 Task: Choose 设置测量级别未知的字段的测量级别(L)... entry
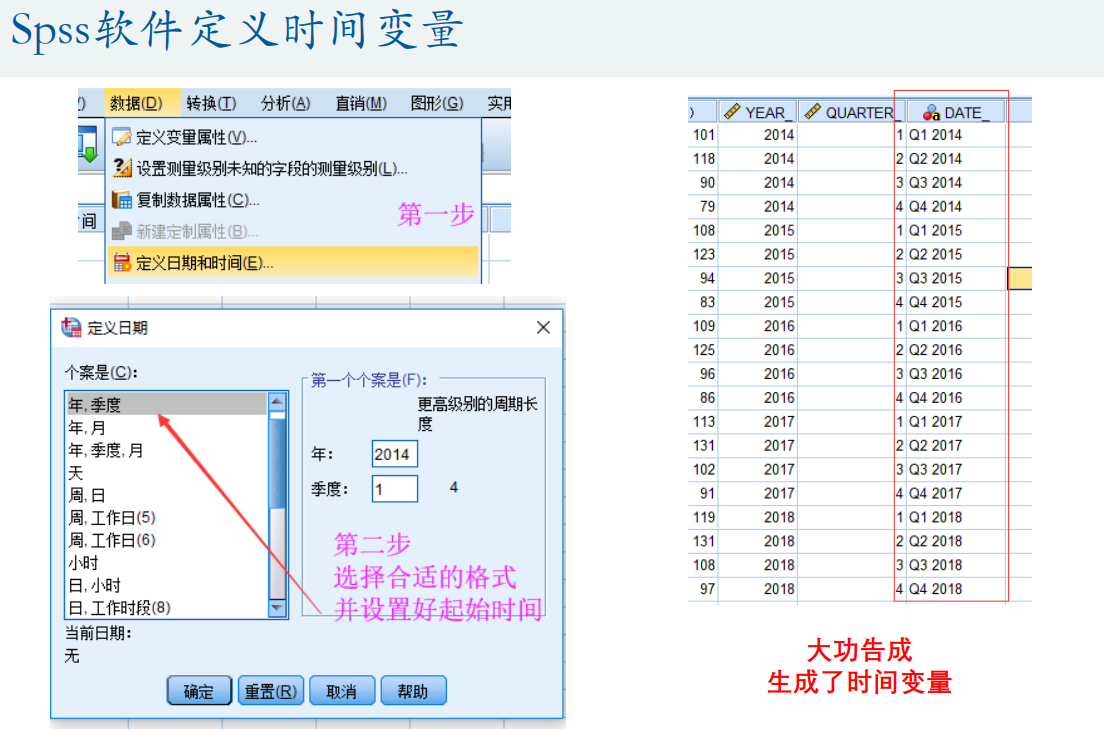(x=294, y=168)
